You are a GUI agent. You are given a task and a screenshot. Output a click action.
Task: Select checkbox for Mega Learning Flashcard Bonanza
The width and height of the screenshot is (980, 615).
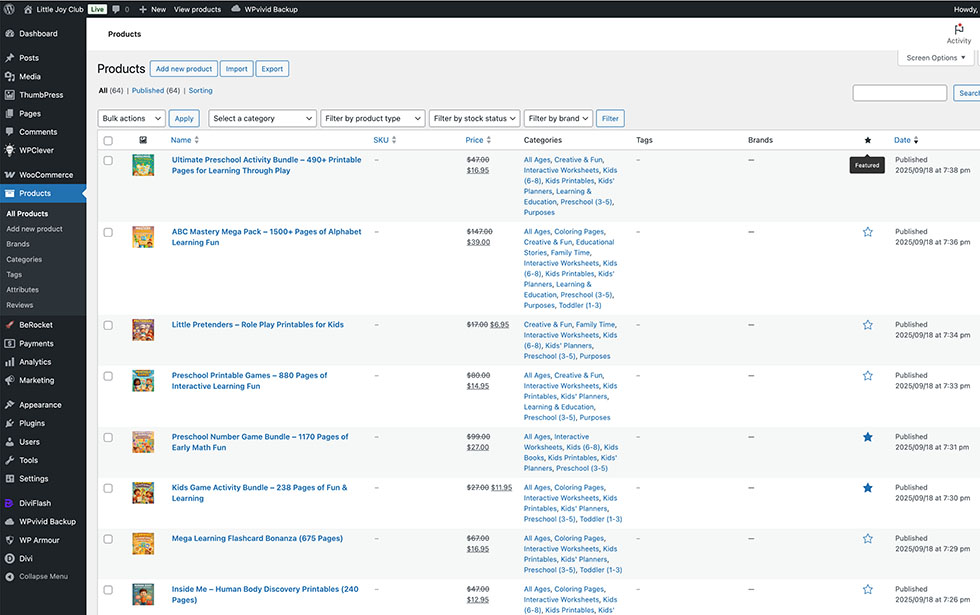108,539
